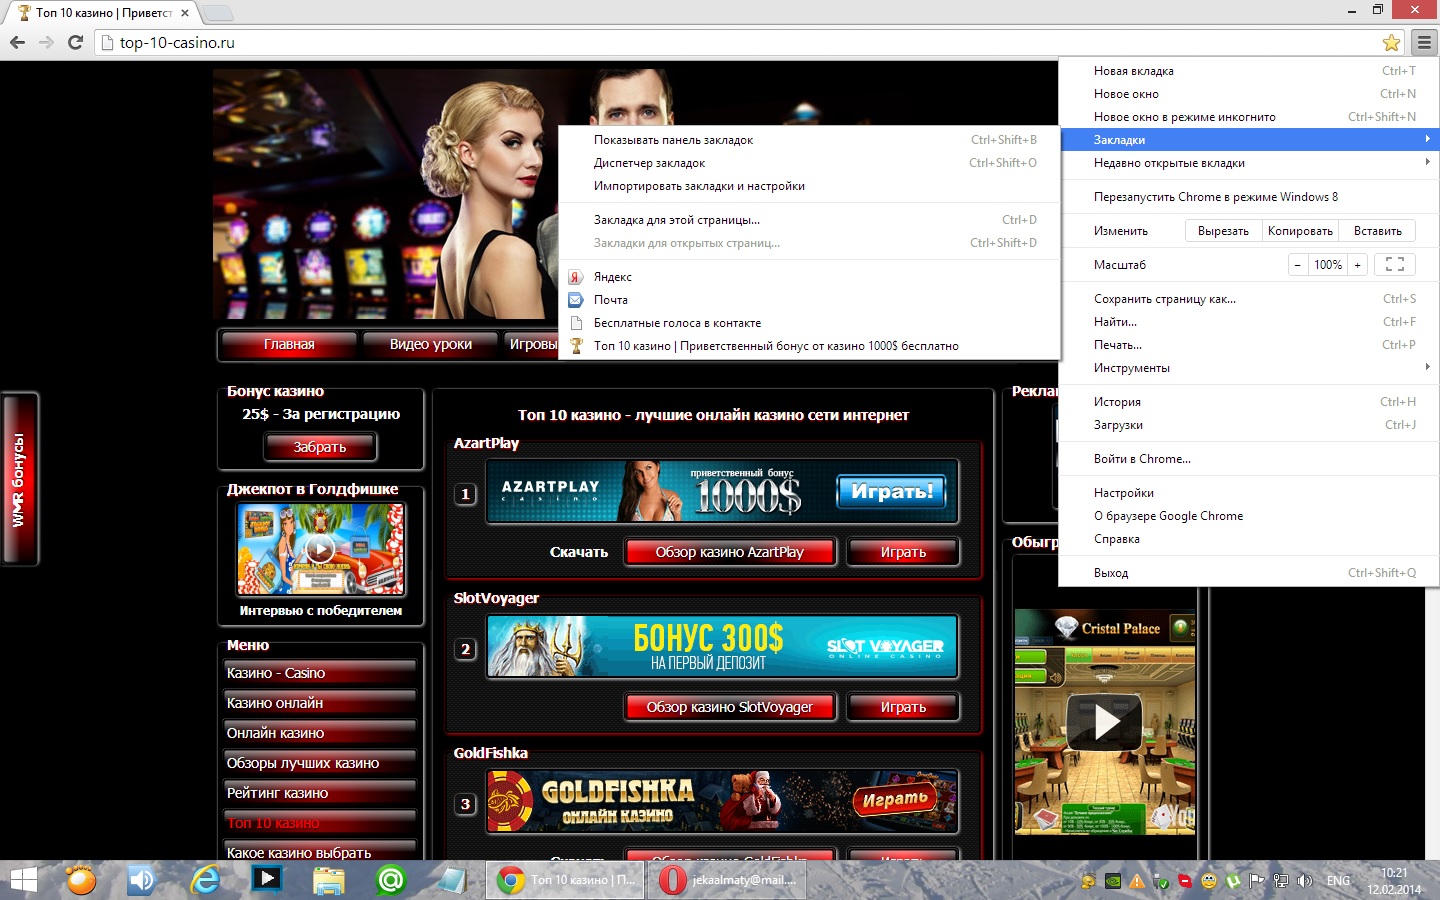Viewport: 1440px width, 900px height.
Task: Open the File Explorer folder on the taskbar
Action: (x=328, y=880)
